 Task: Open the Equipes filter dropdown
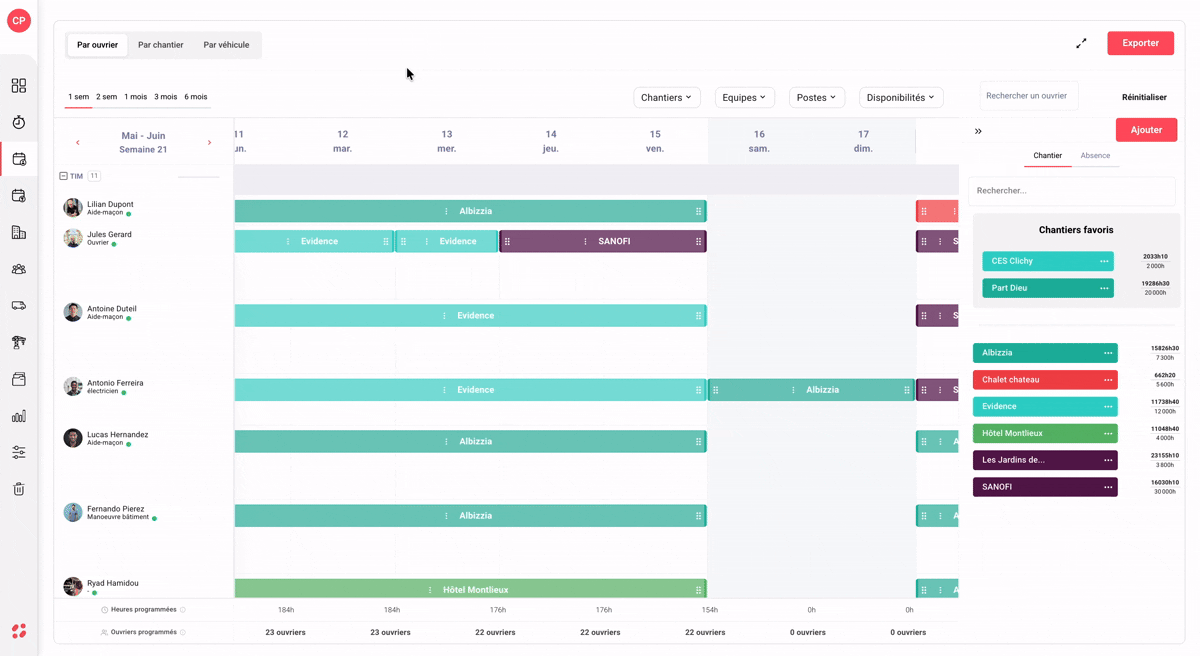[x=745, y=98]
